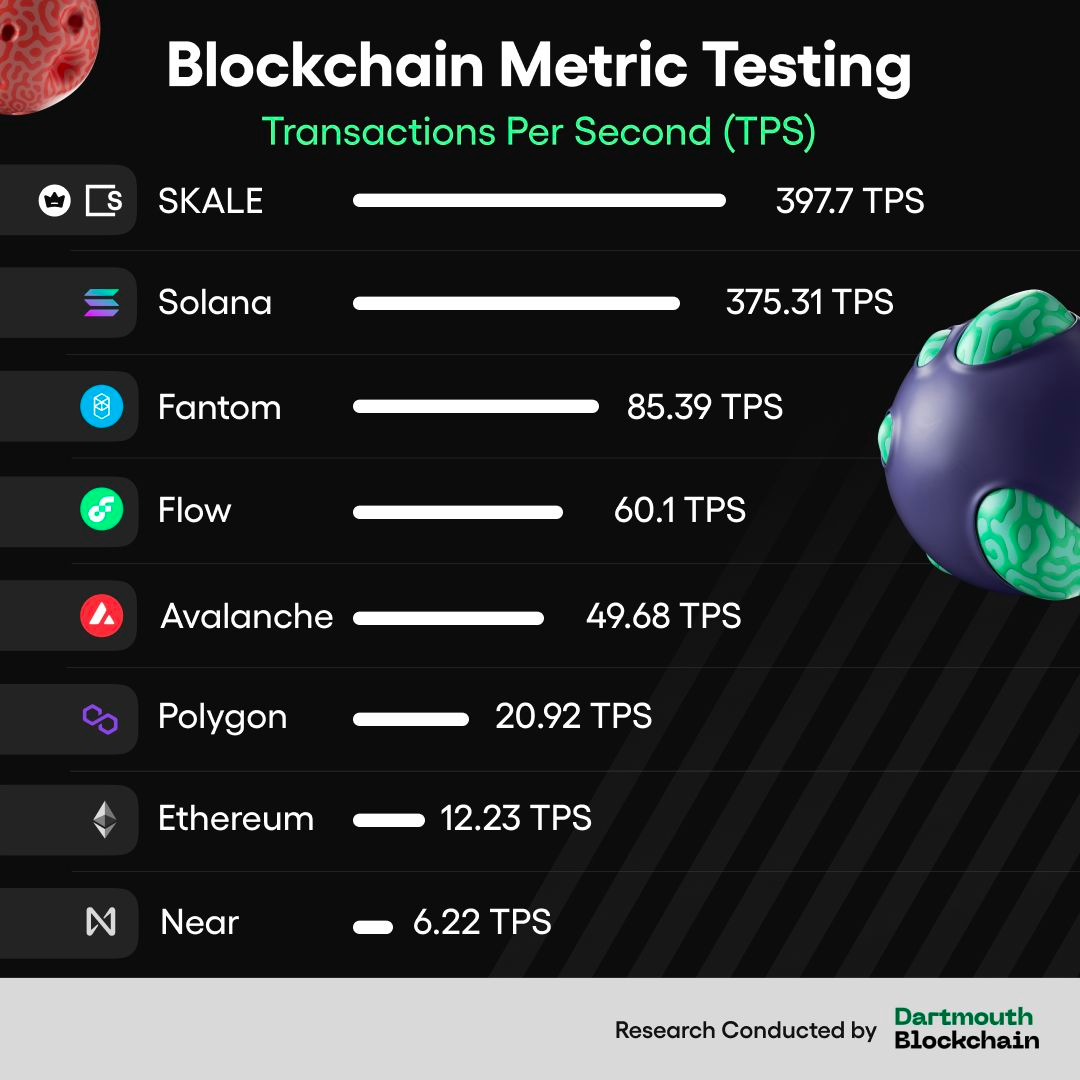Click the red coral sphere graphic

pyautogui.click(x=47, y=54)
